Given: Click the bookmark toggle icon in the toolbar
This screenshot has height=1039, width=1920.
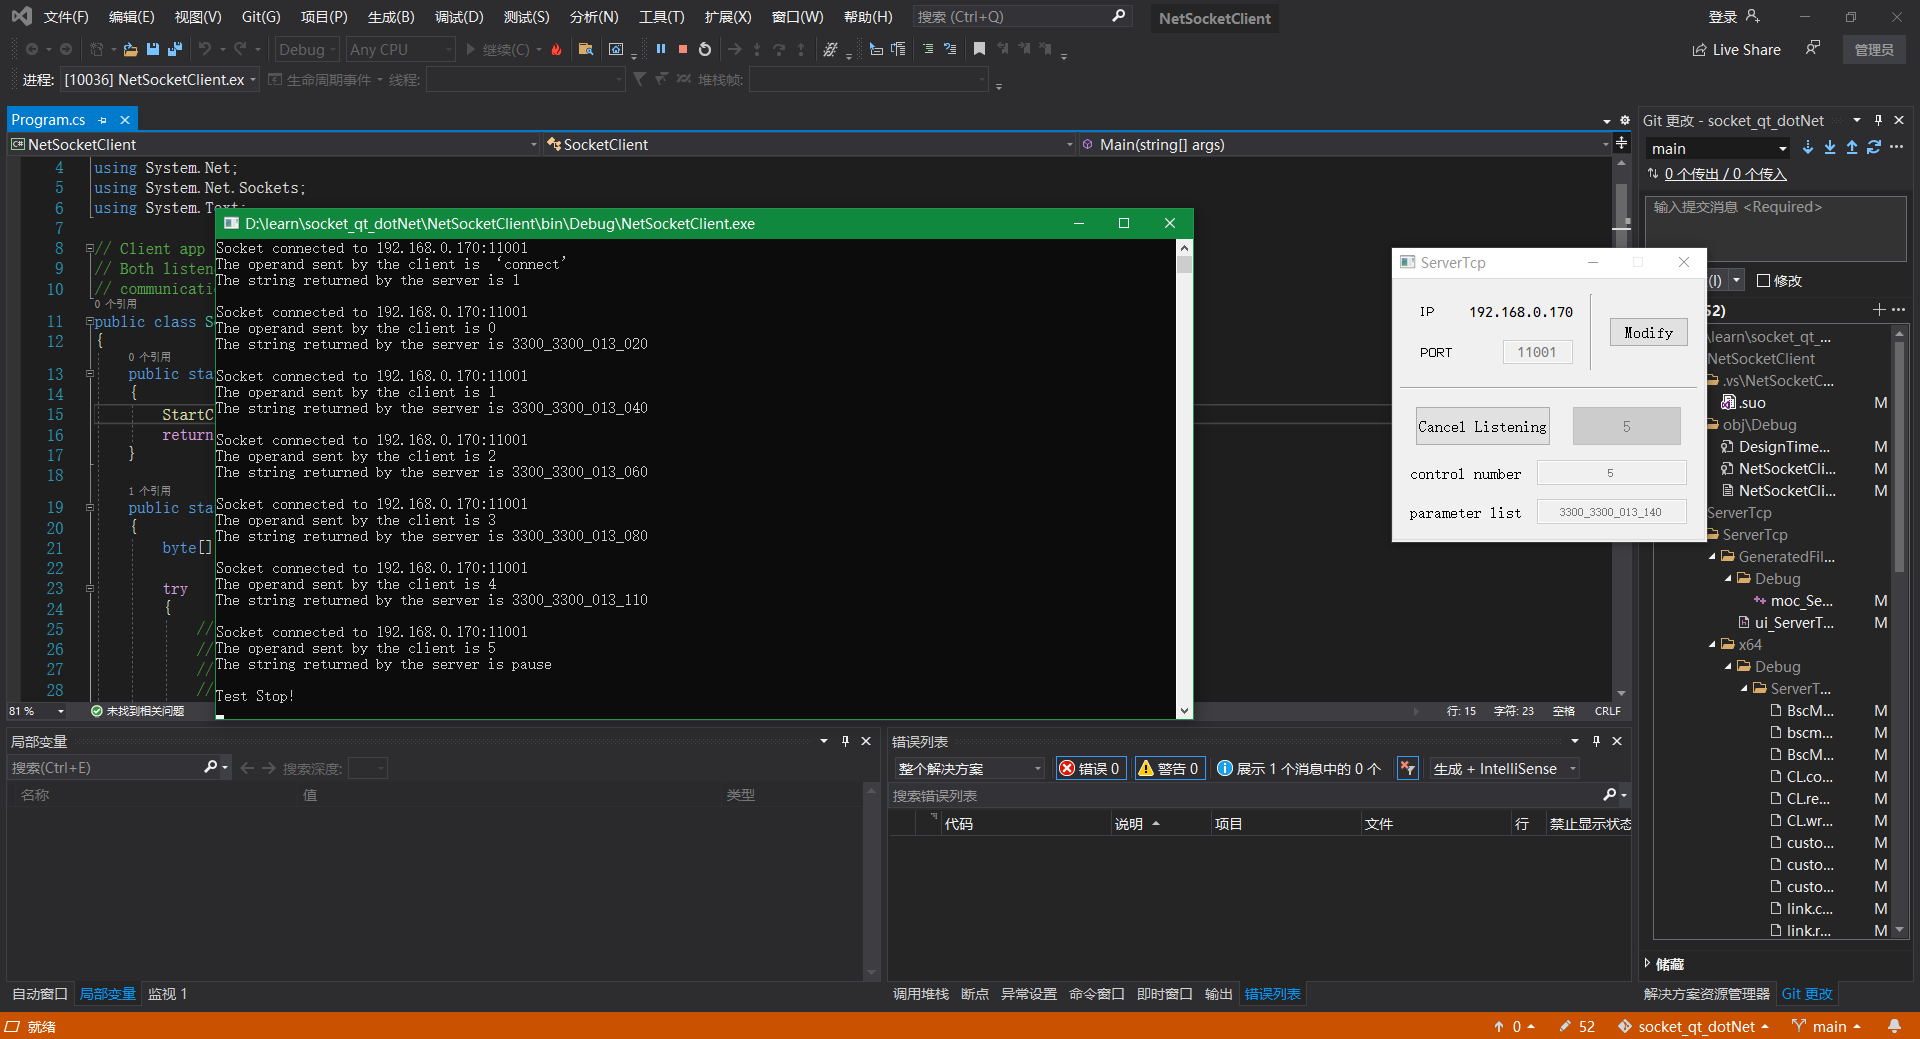Looking at the screenshot, I should (979, 49).
